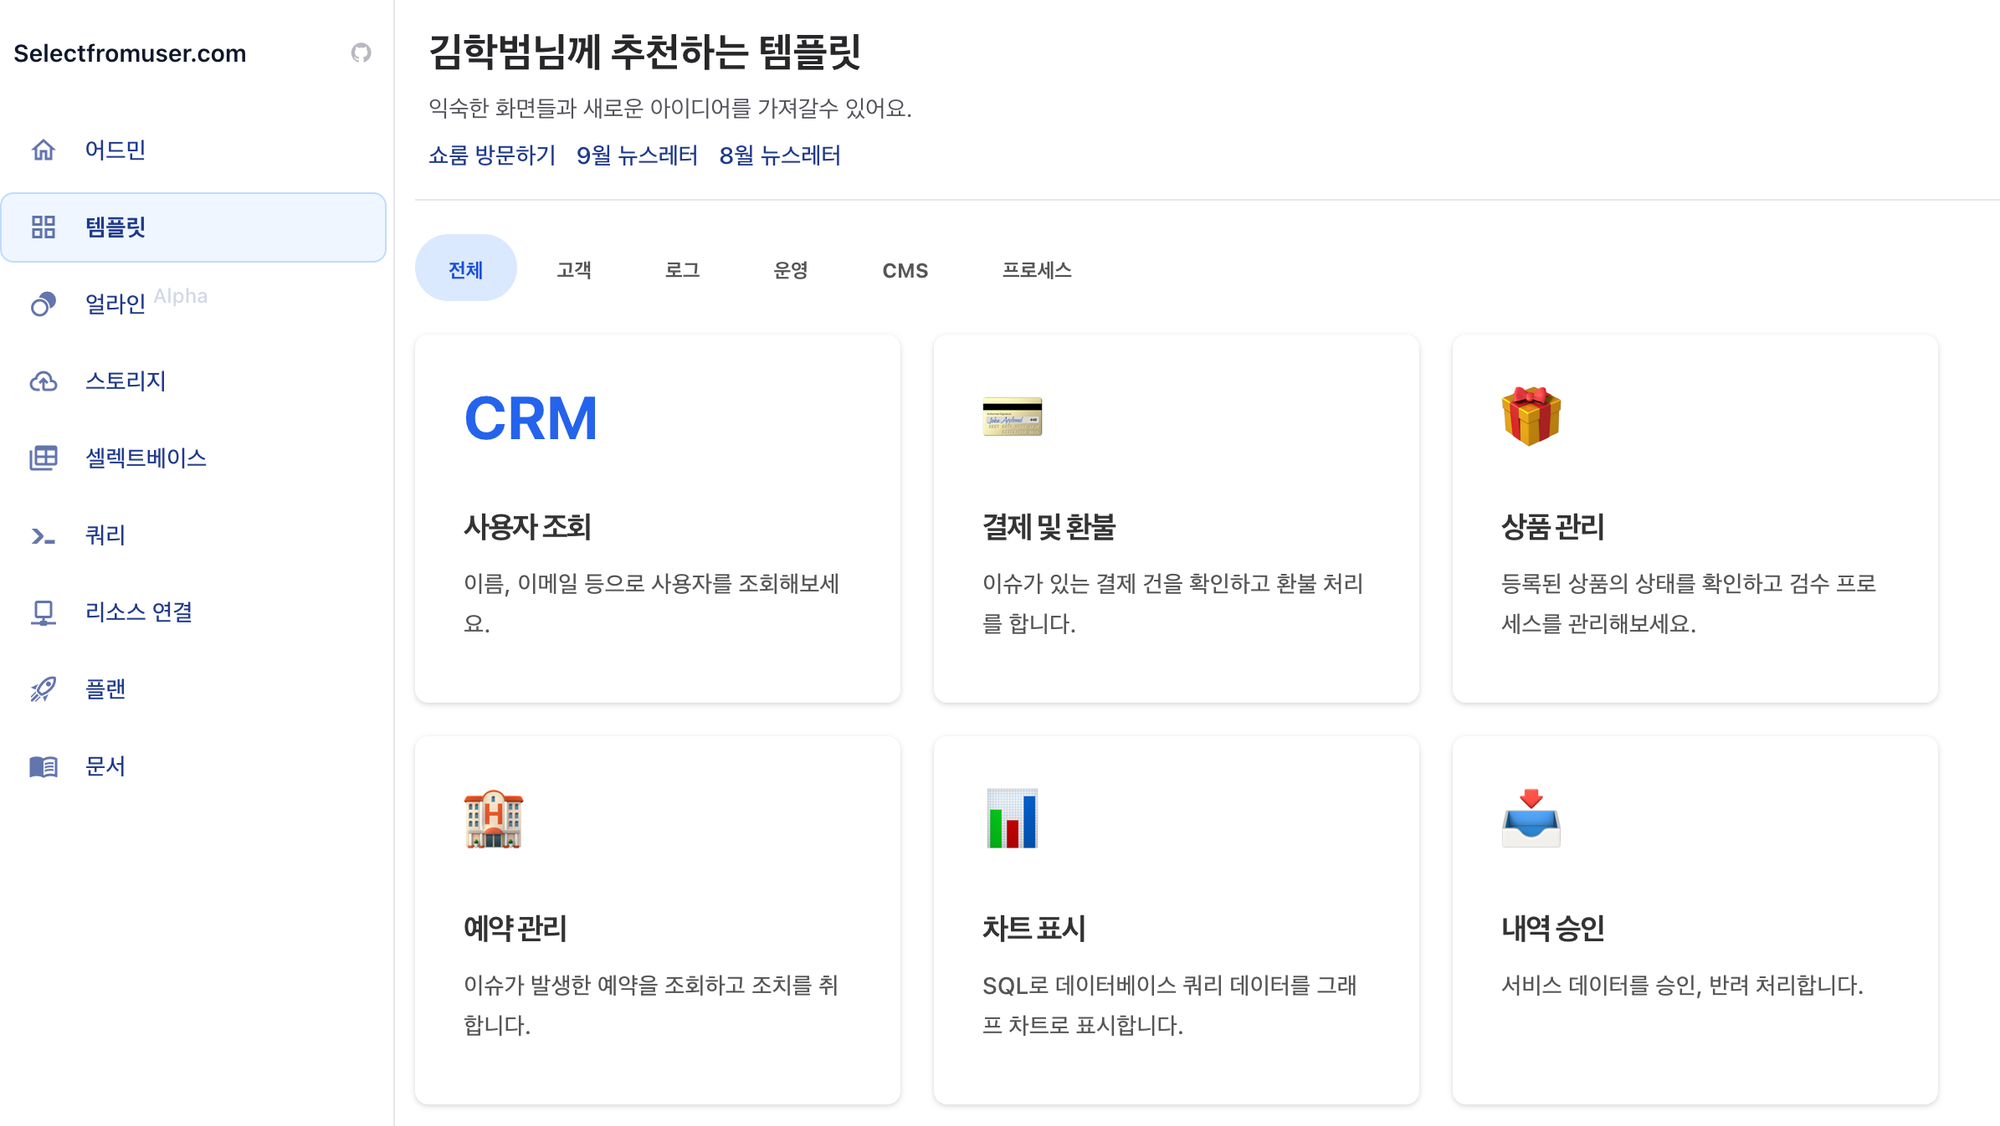Follow the 쇼룸 방문하기 link
This screenshot has height=1126, width=2000.
point(492,155)
